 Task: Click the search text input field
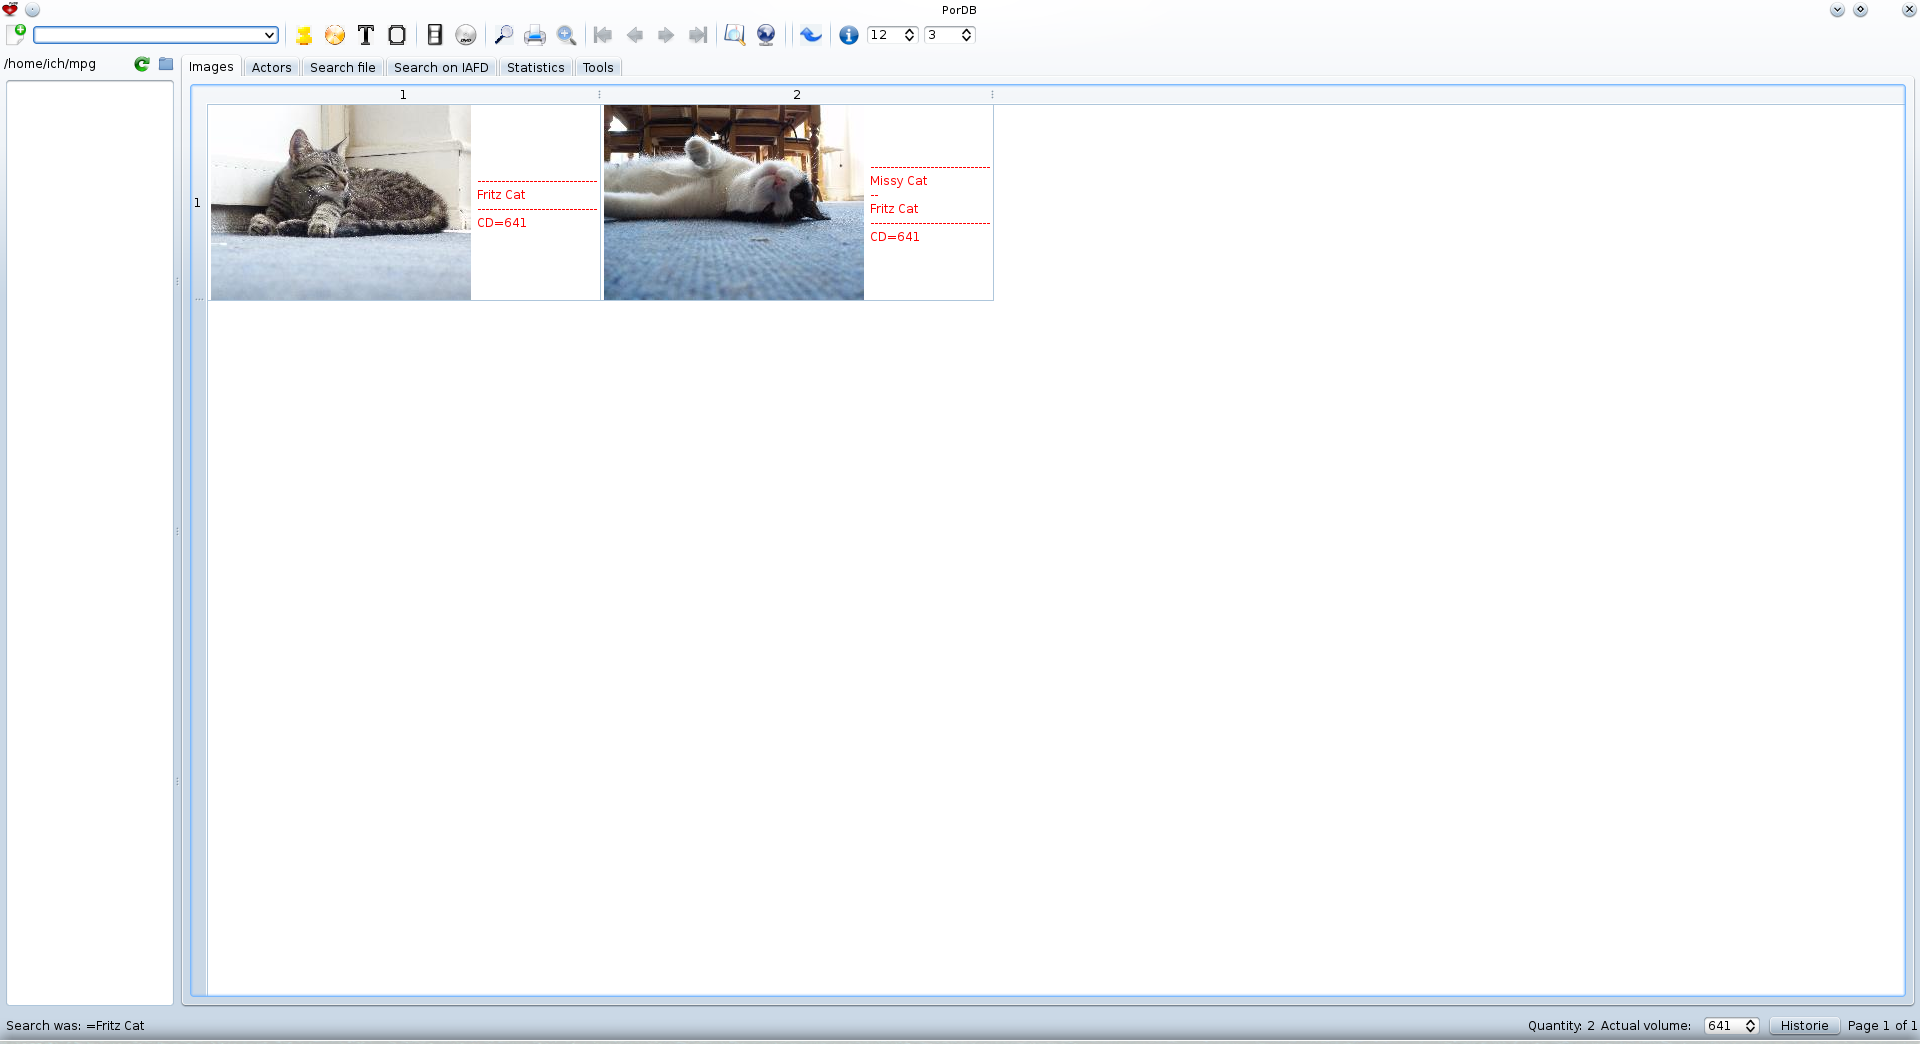(148, 35)
